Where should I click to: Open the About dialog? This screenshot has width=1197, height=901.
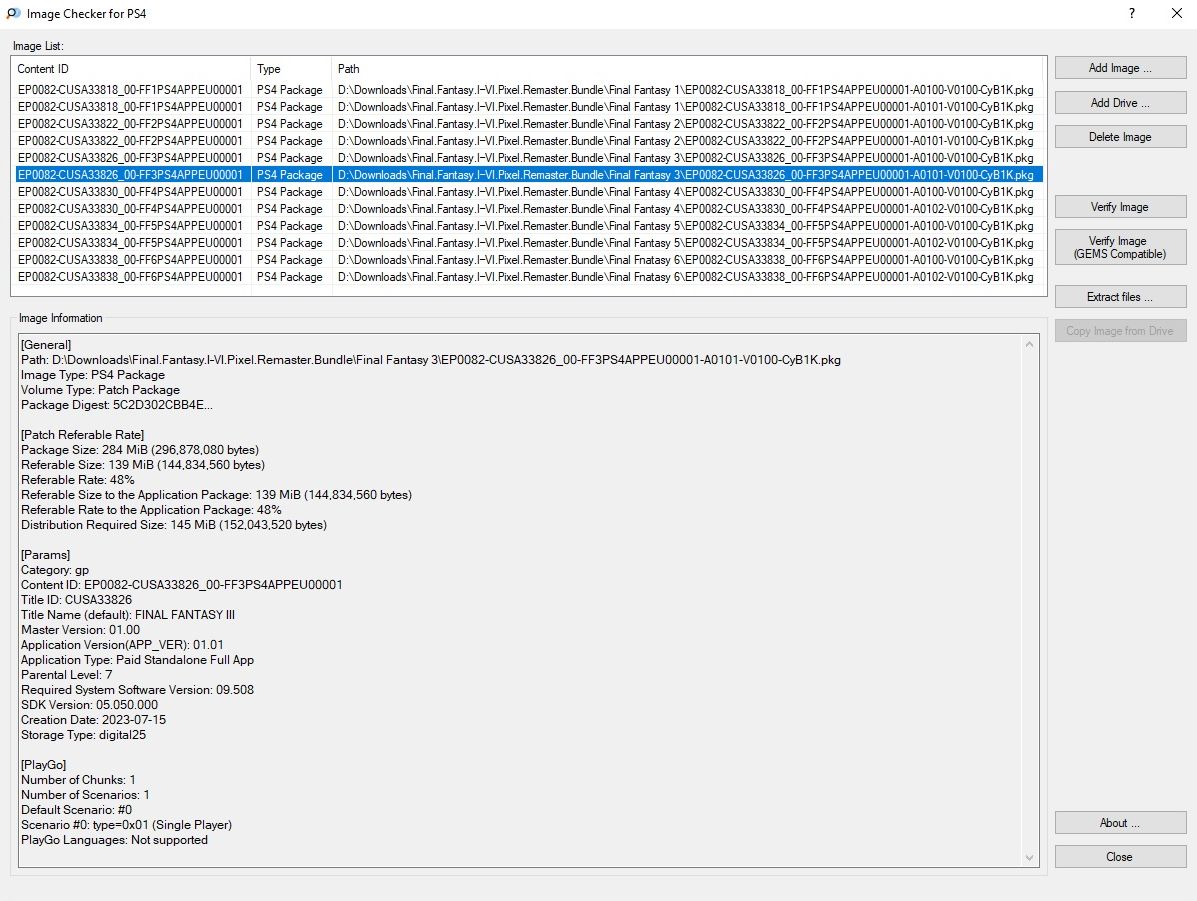click(x=1120, y=822)
